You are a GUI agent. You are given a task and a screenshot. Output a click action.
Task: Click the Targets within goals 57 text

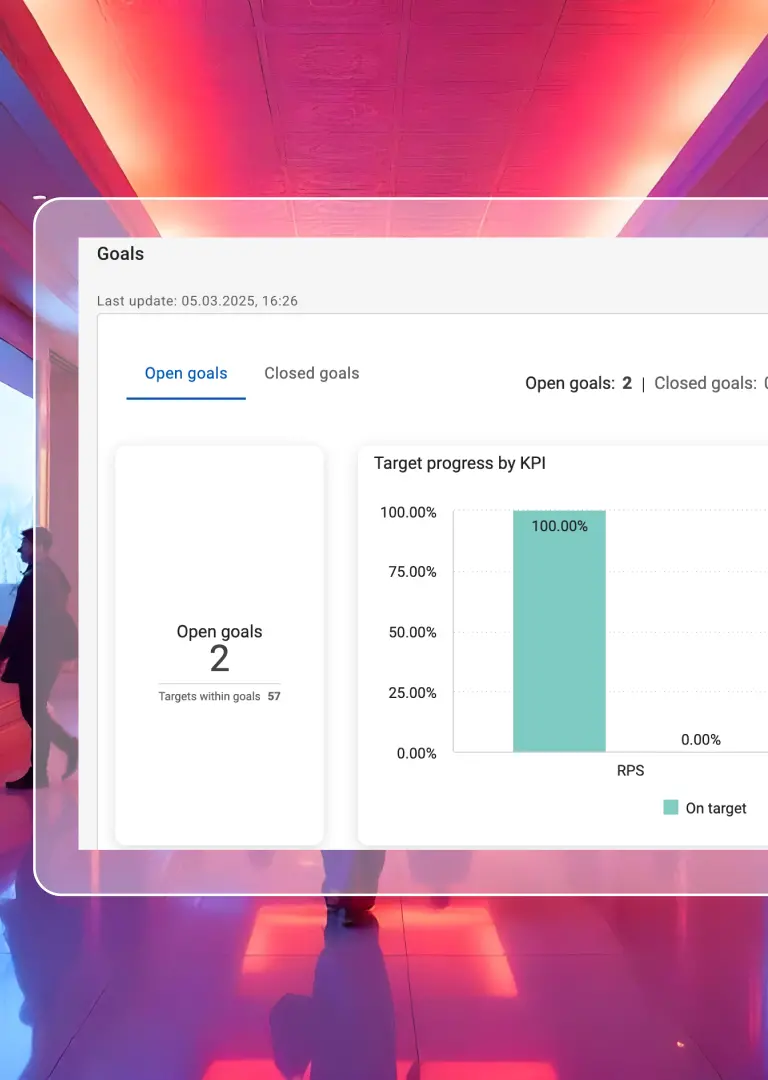[219, 696]
